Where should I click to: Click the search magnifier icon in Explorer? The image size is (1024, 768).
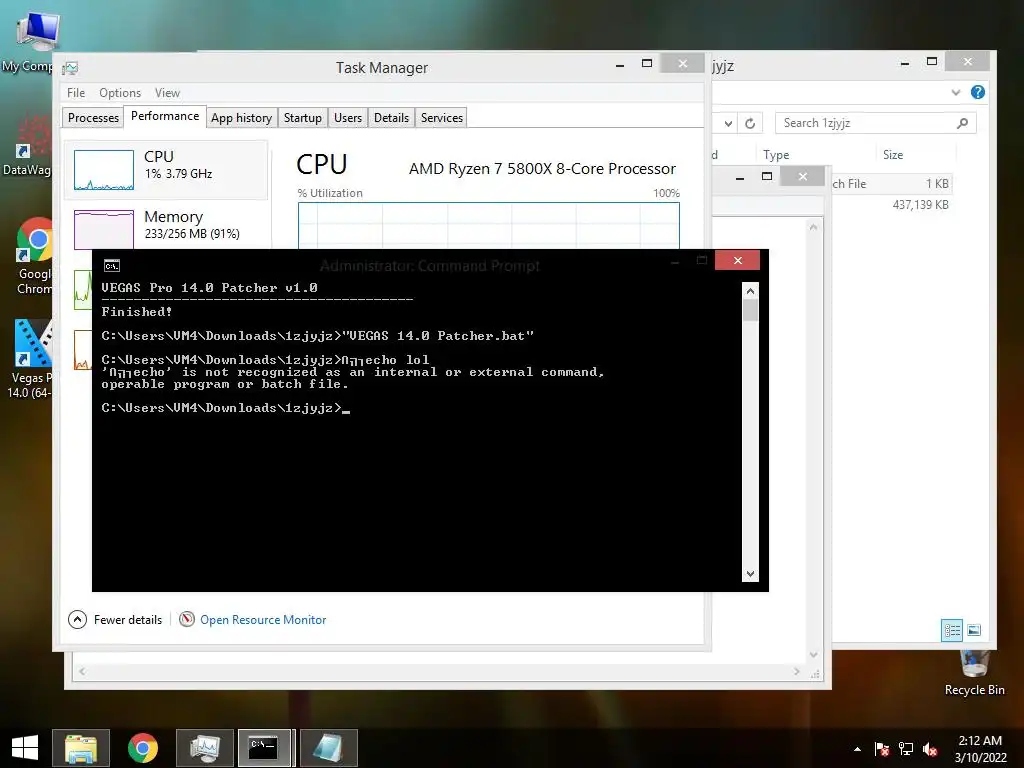962,123
